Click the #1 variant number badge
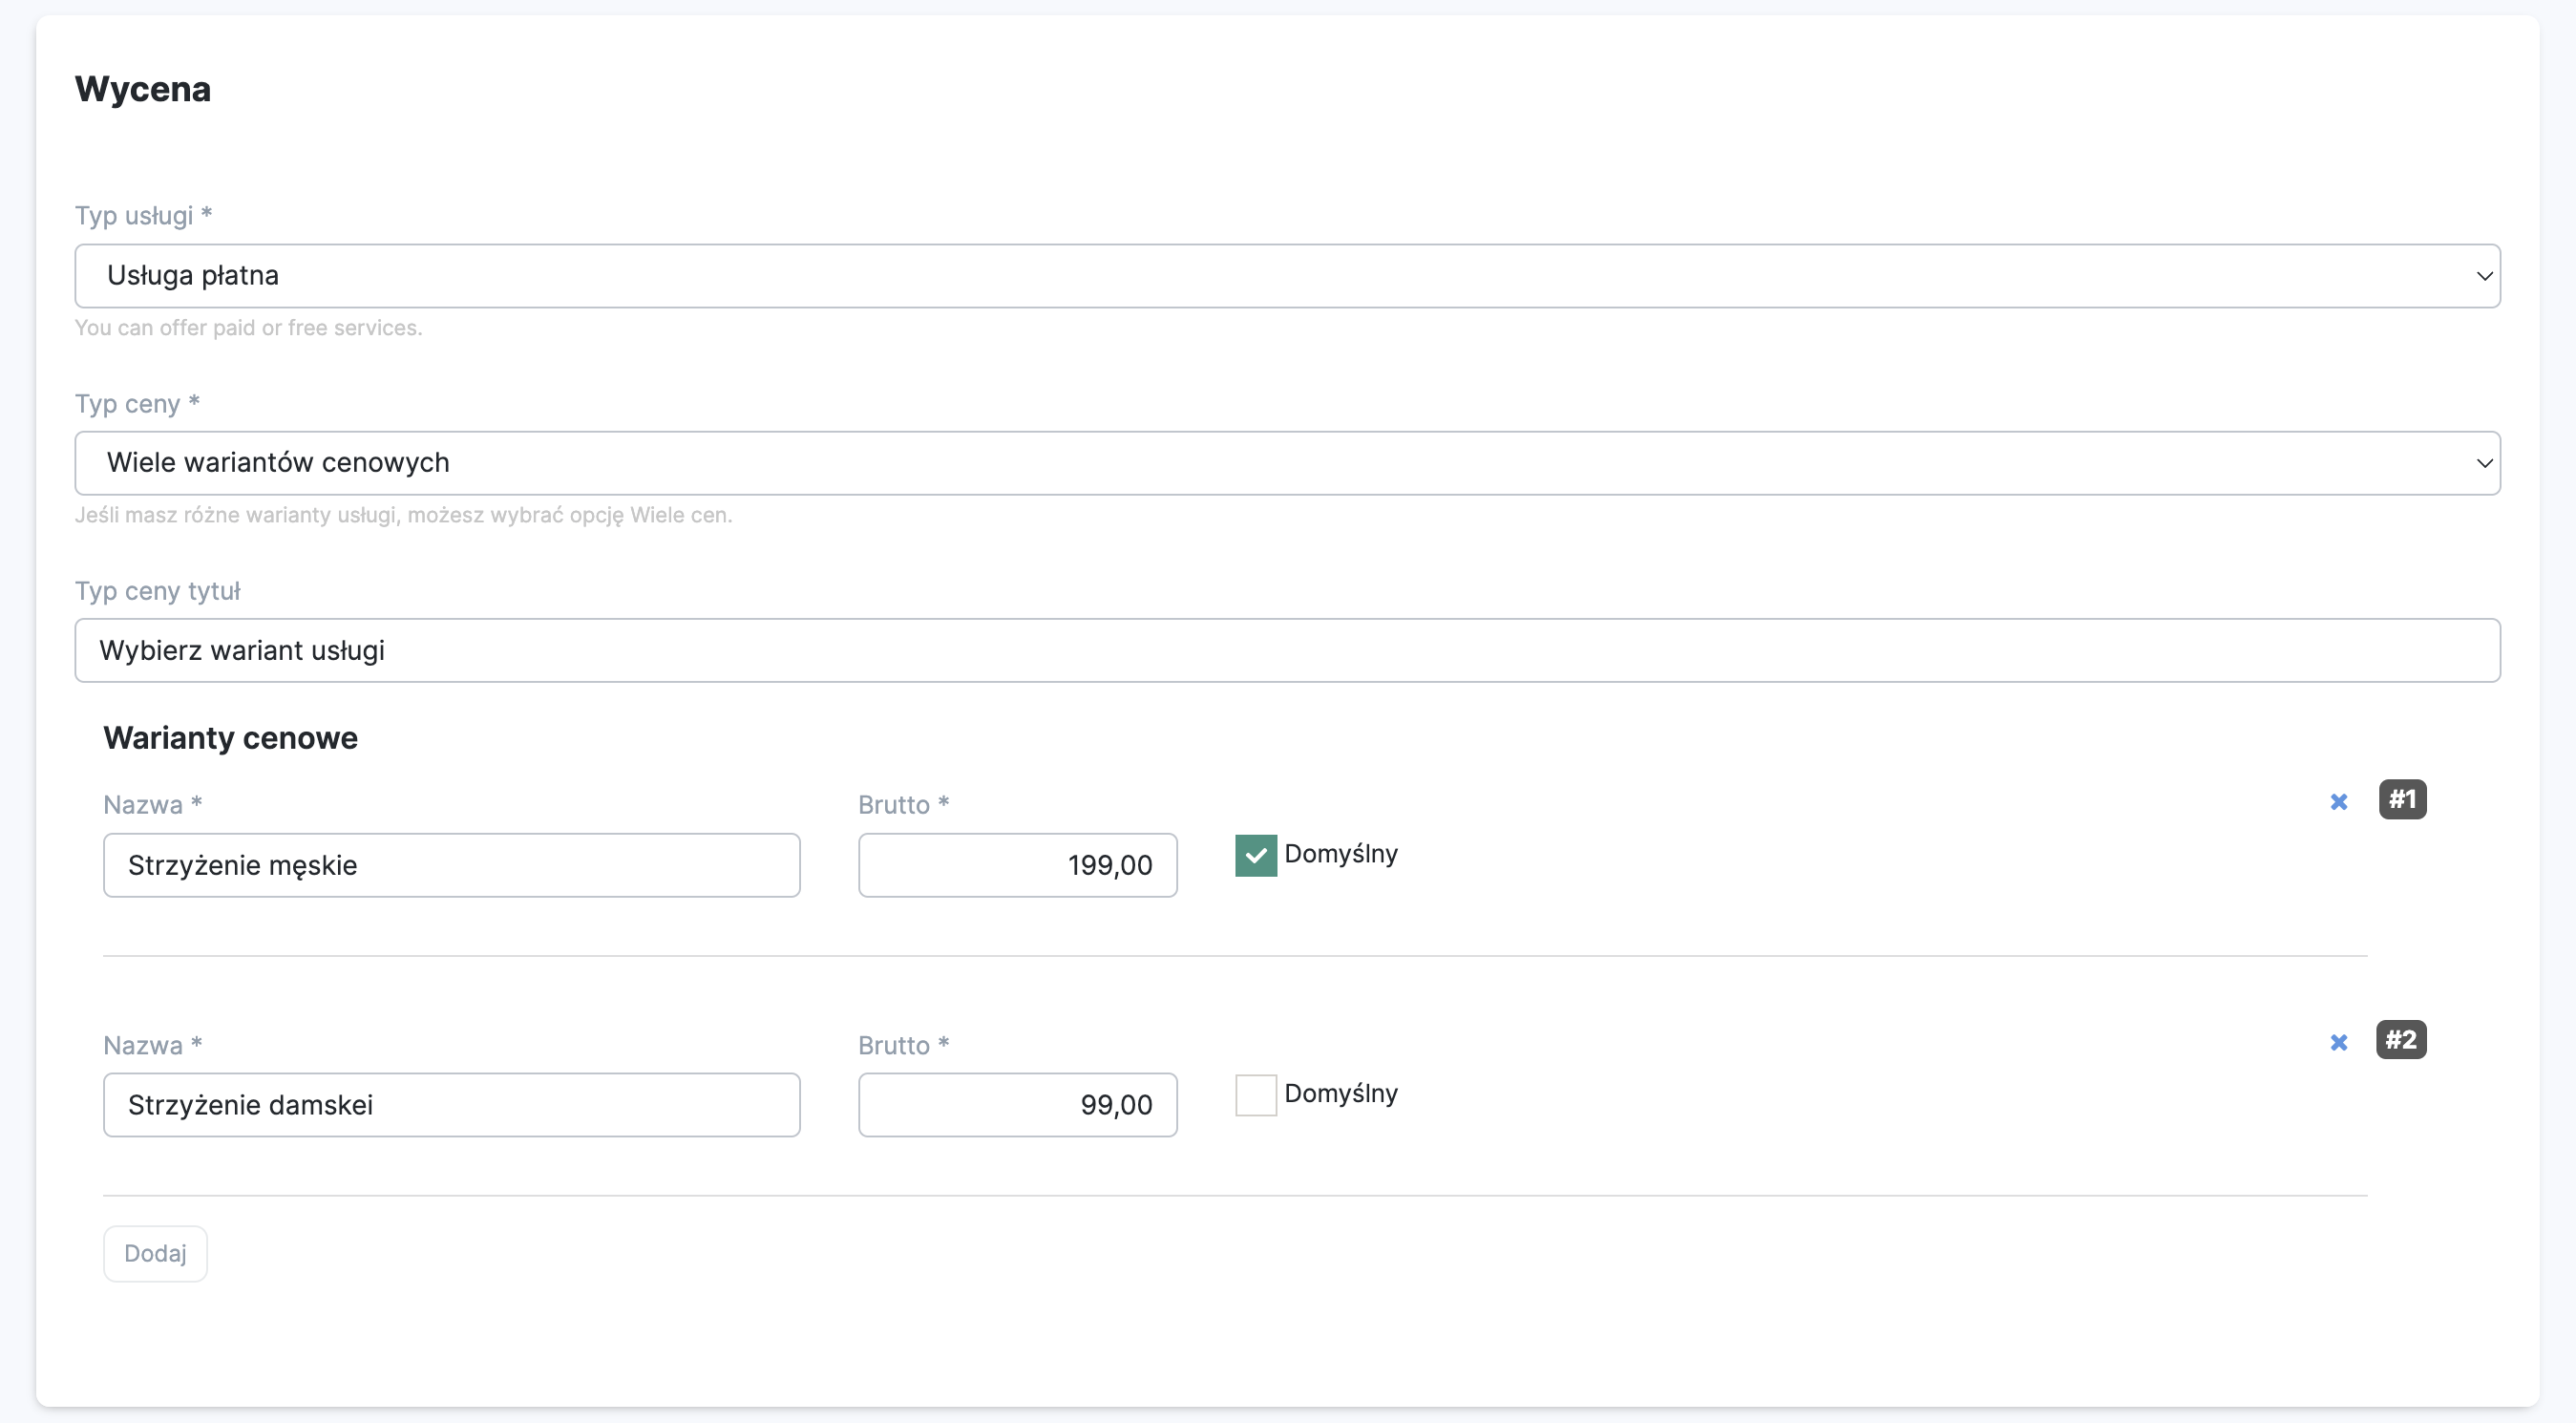Image resolution: width=2576 pixels, height=1423 pixels. pyautogui.click(x=2402, y=799)
